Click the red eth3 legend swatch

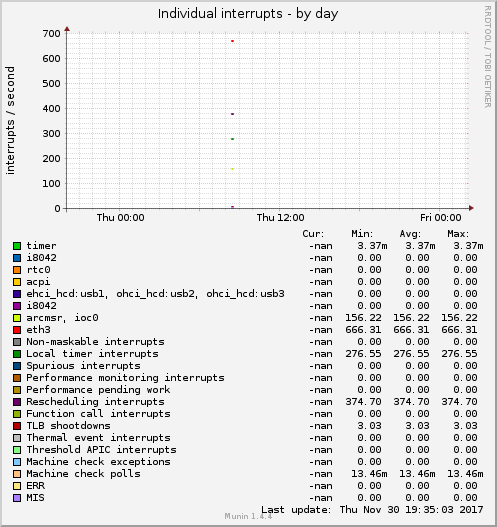tap(17, 330)
